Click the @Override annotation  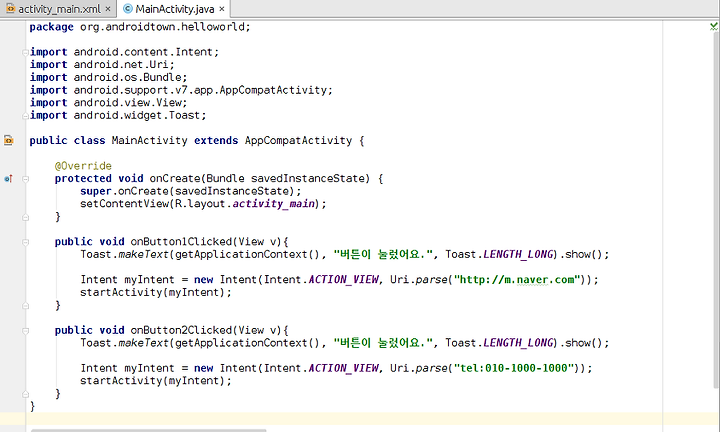tap(83, 165)
